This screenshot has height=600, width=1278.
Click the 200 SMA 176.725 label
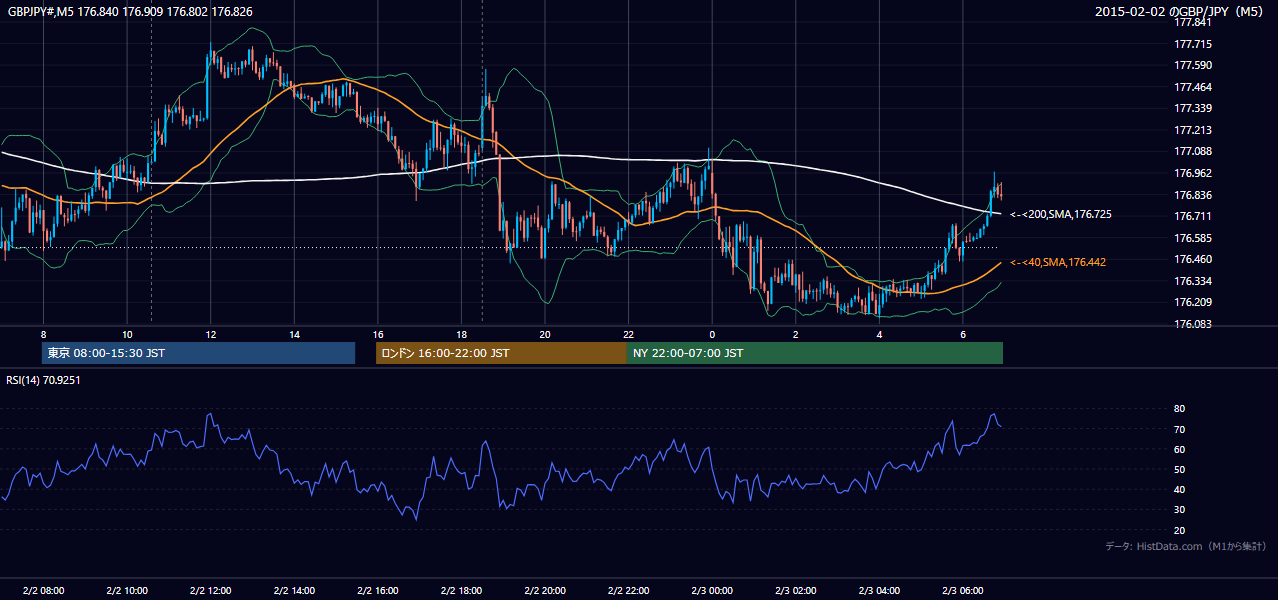click(1061, 215)
